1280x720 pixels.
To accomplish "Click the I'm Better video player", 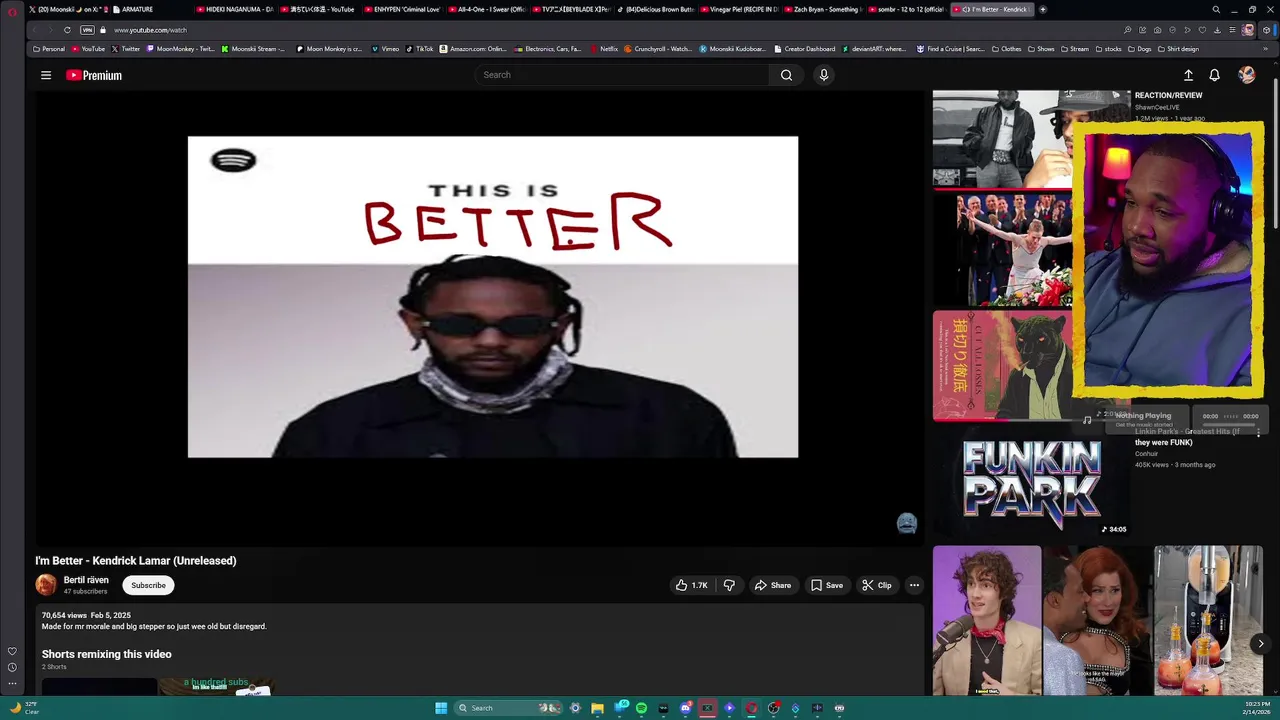I will click(x=479, y=318).
